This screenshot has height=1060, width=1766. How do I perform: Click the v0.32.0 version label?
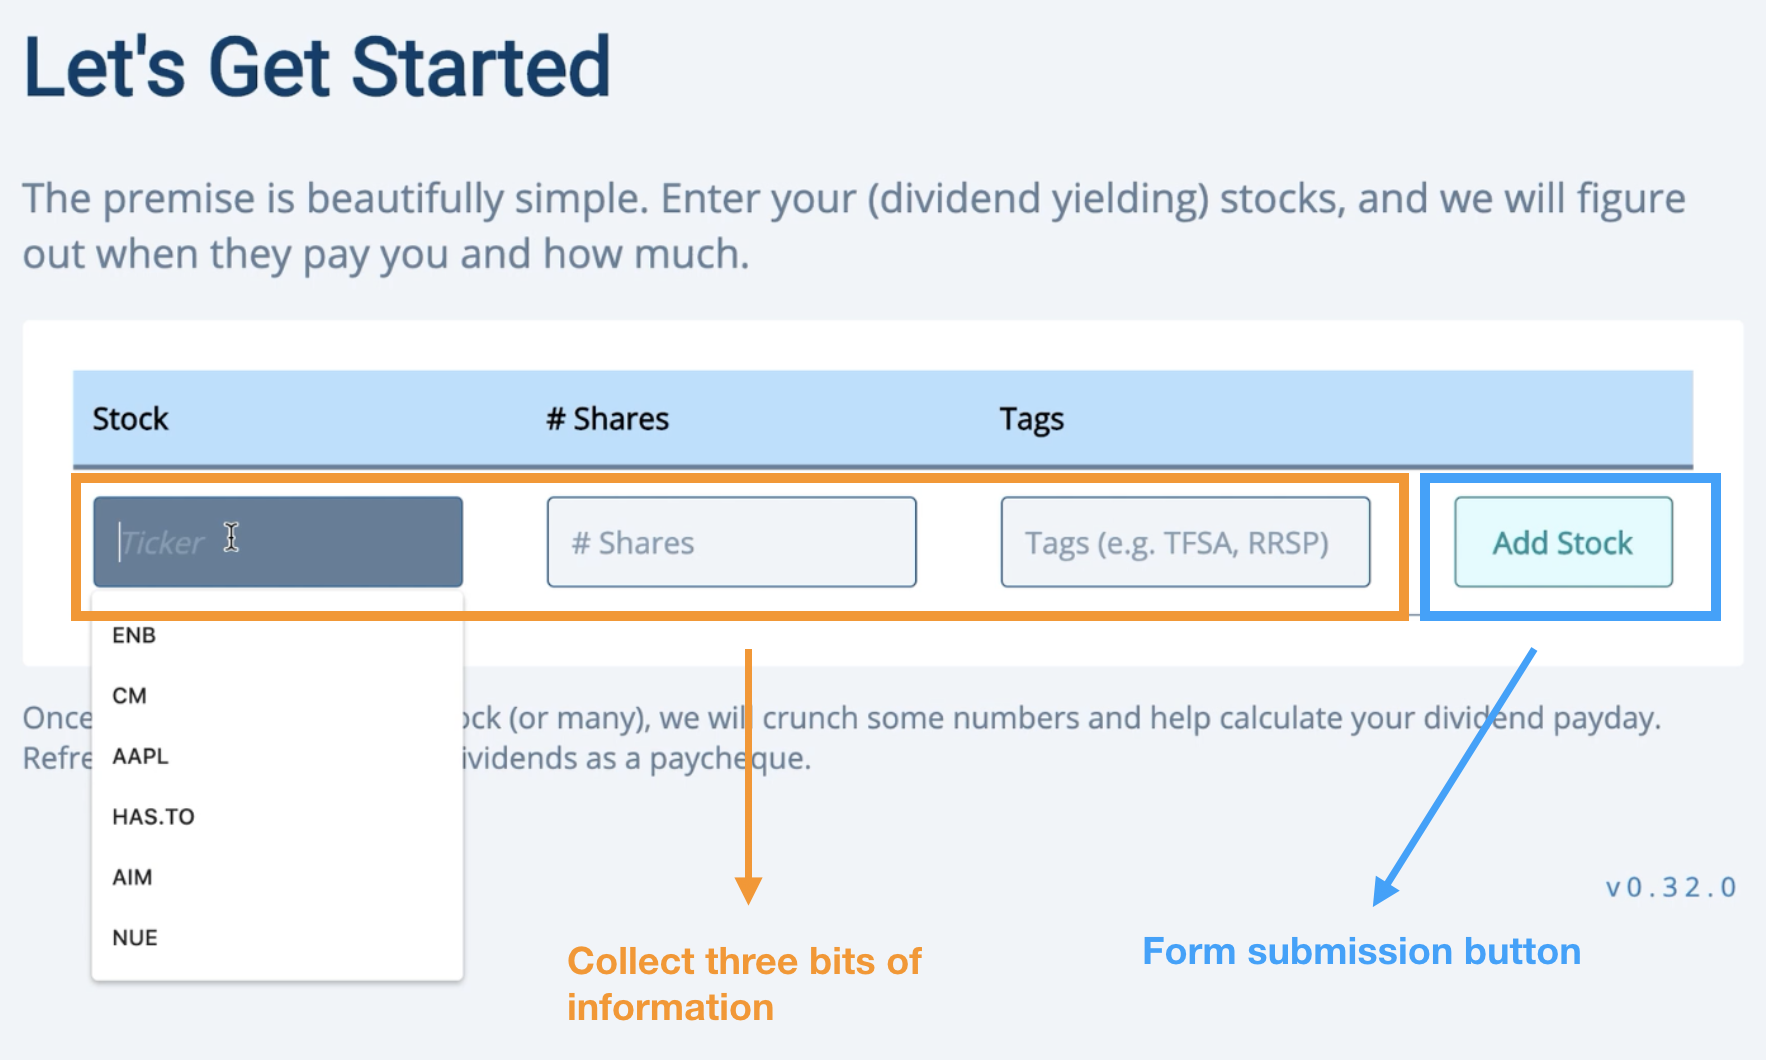coord(1671,887)
